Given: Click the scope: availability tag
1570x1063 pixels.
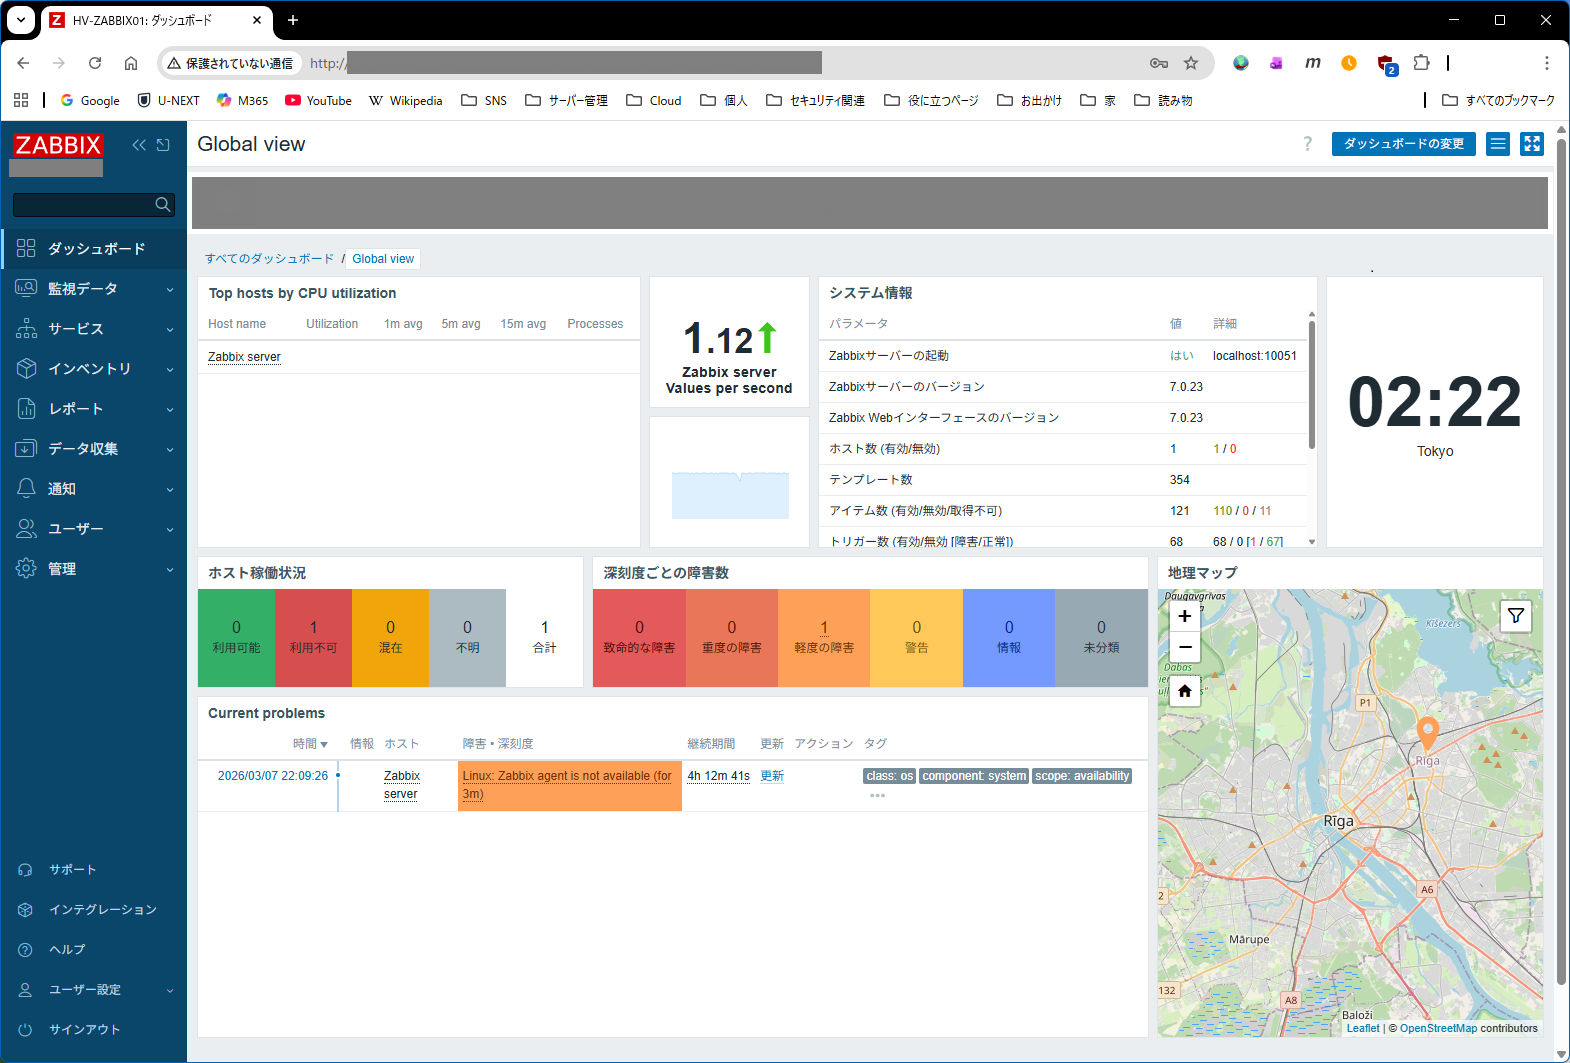Looking at the screenshot, I should (x=1082, y=776).
